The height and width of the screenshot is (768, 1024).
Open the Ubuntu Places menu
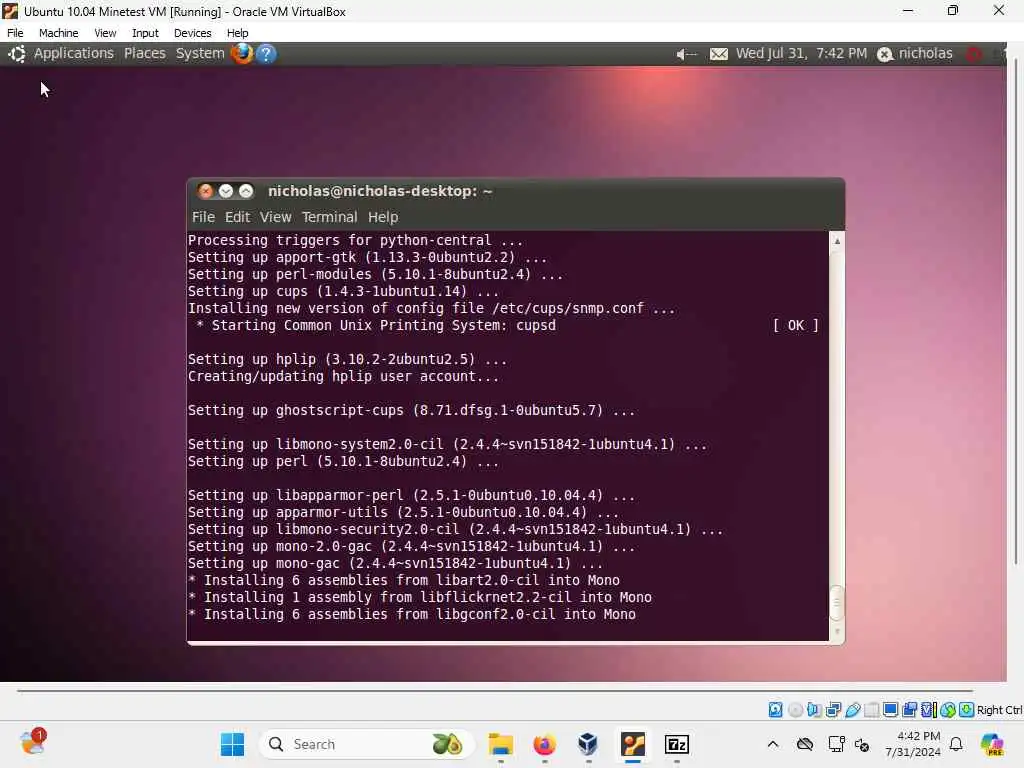(x=144, y=54)
